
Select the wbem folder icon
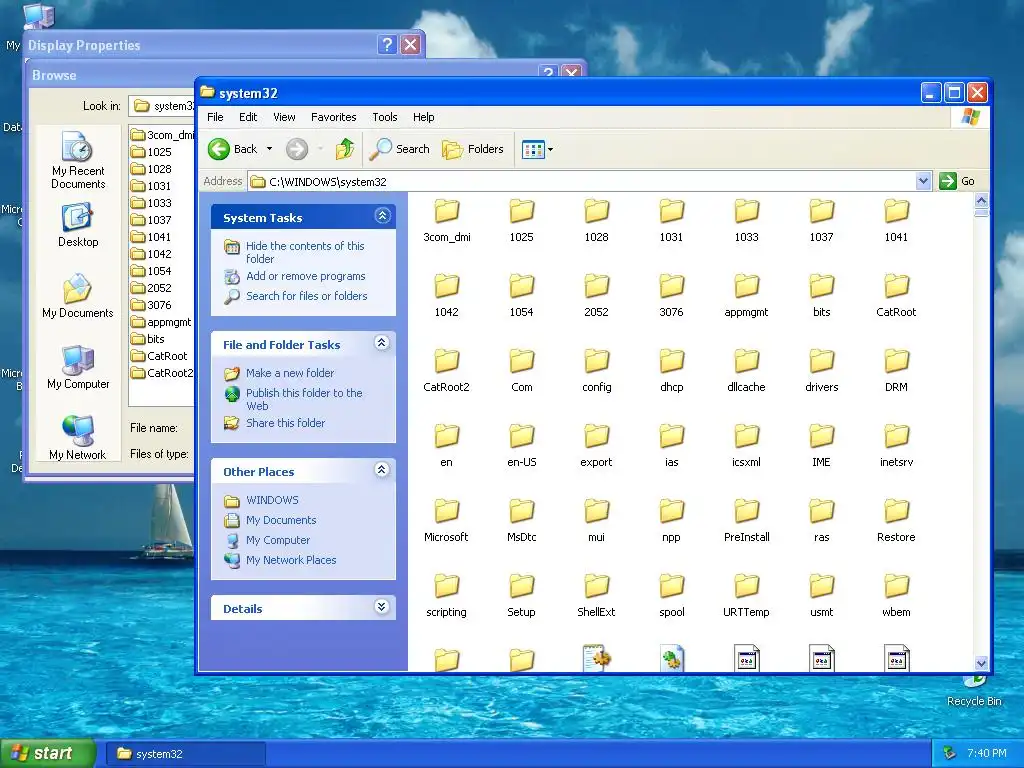pyautogui.click(x=897, y=586)
